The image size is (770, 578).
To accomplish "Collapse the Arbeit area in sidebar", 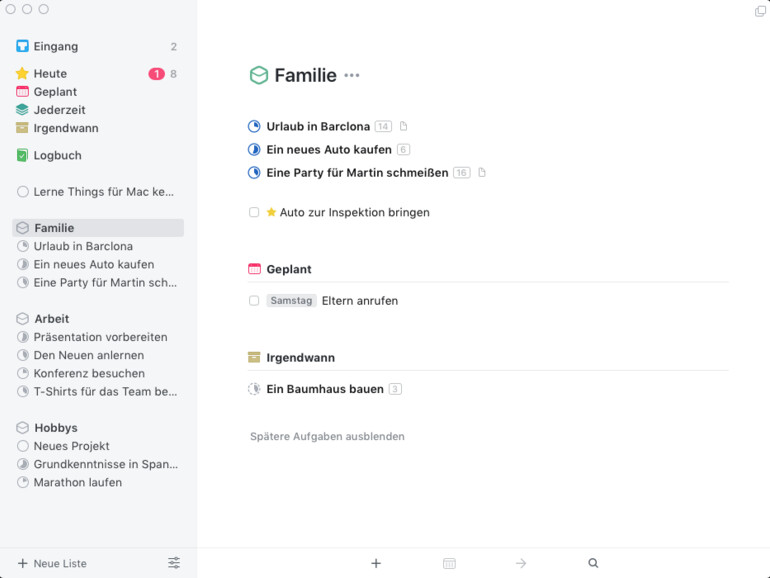I will (x=51, y=319).
